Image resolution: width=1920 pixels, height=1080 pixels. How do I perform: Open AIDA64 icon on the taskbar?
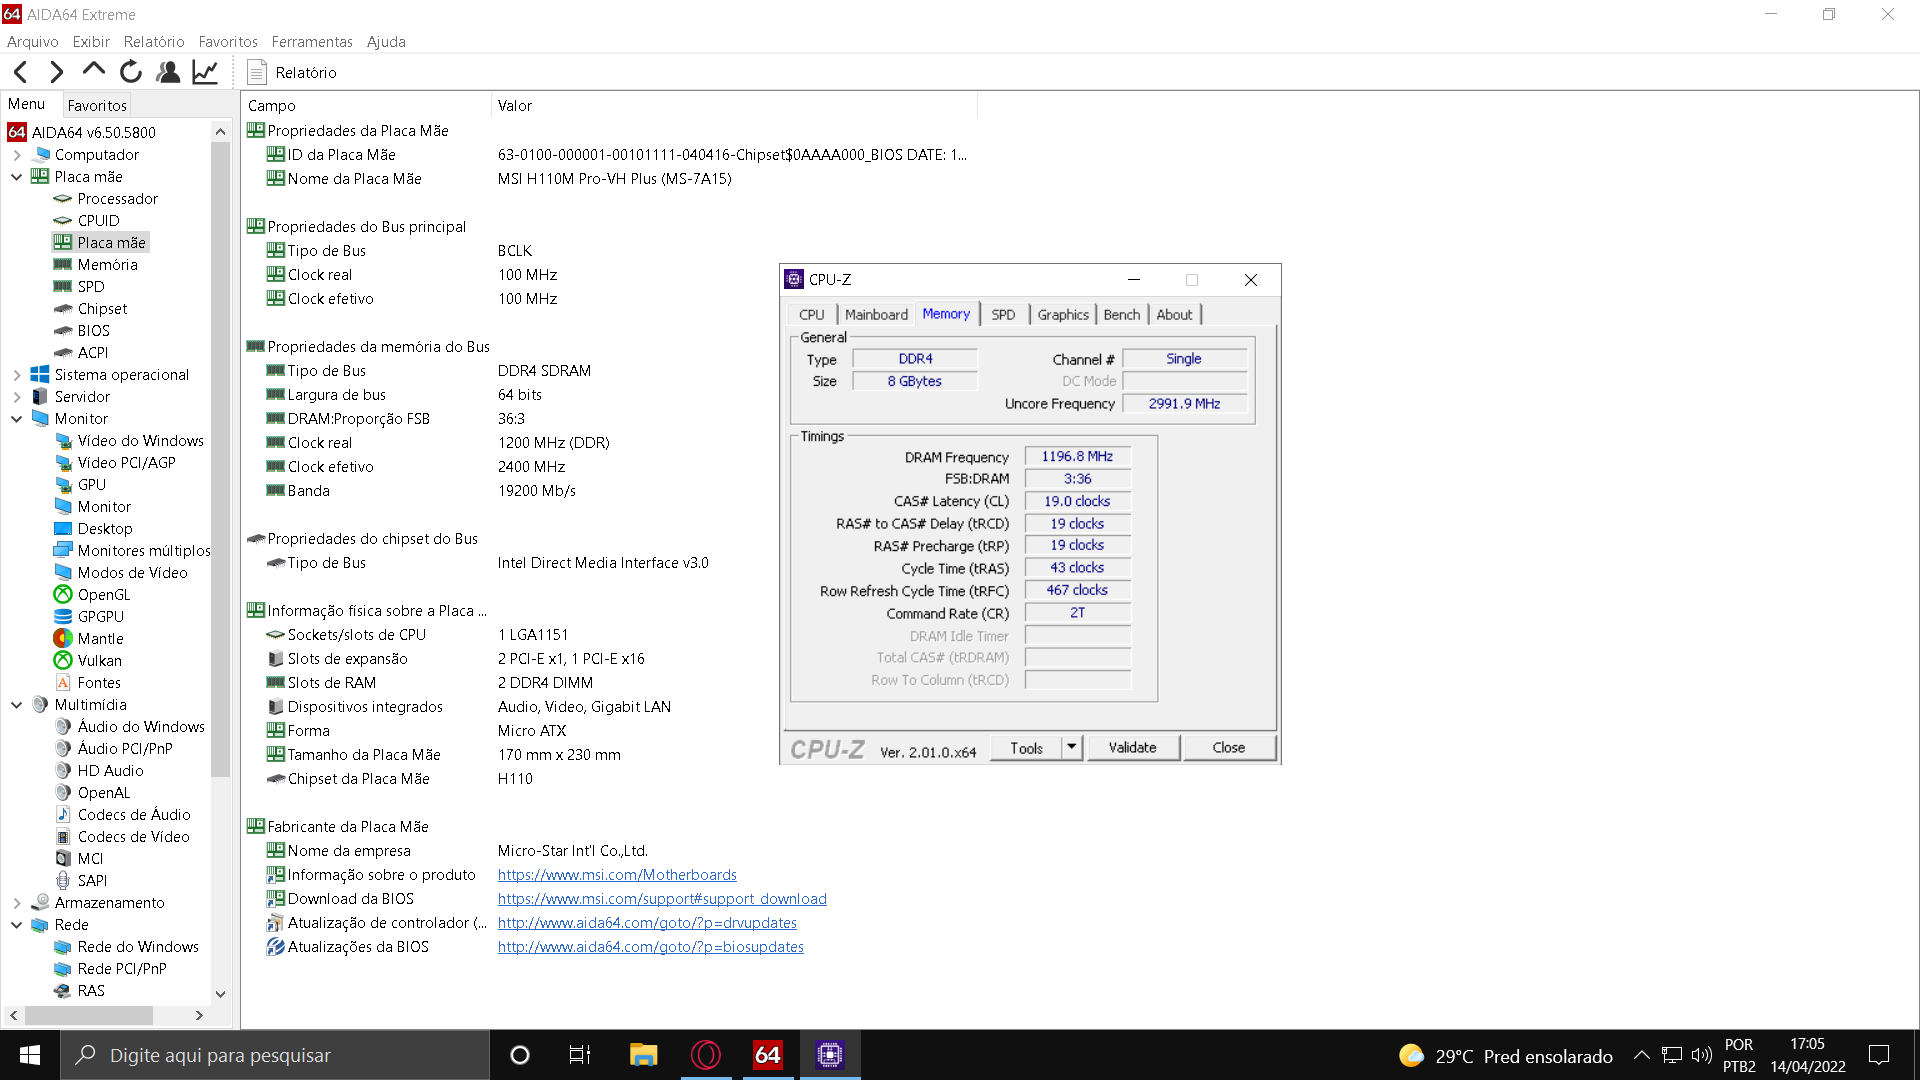click(768, 1055)
